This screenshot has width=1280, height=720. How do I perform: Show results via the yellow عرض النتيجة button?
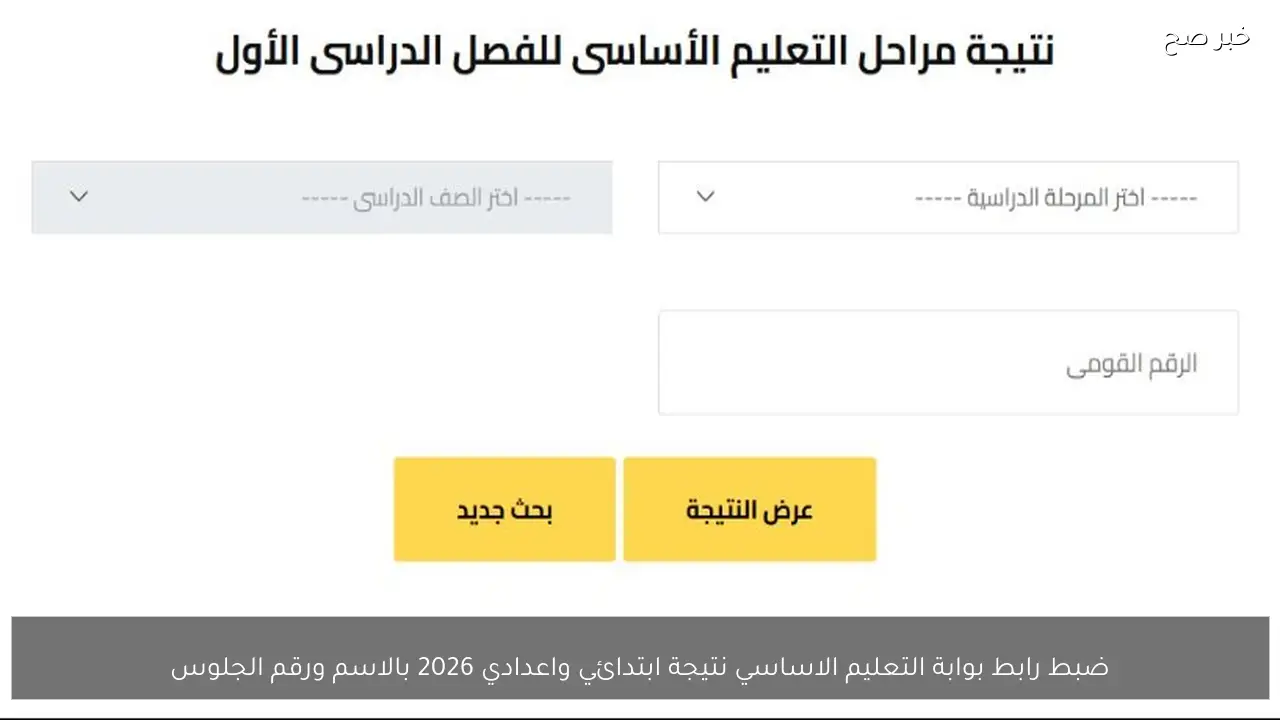(749, 509)
